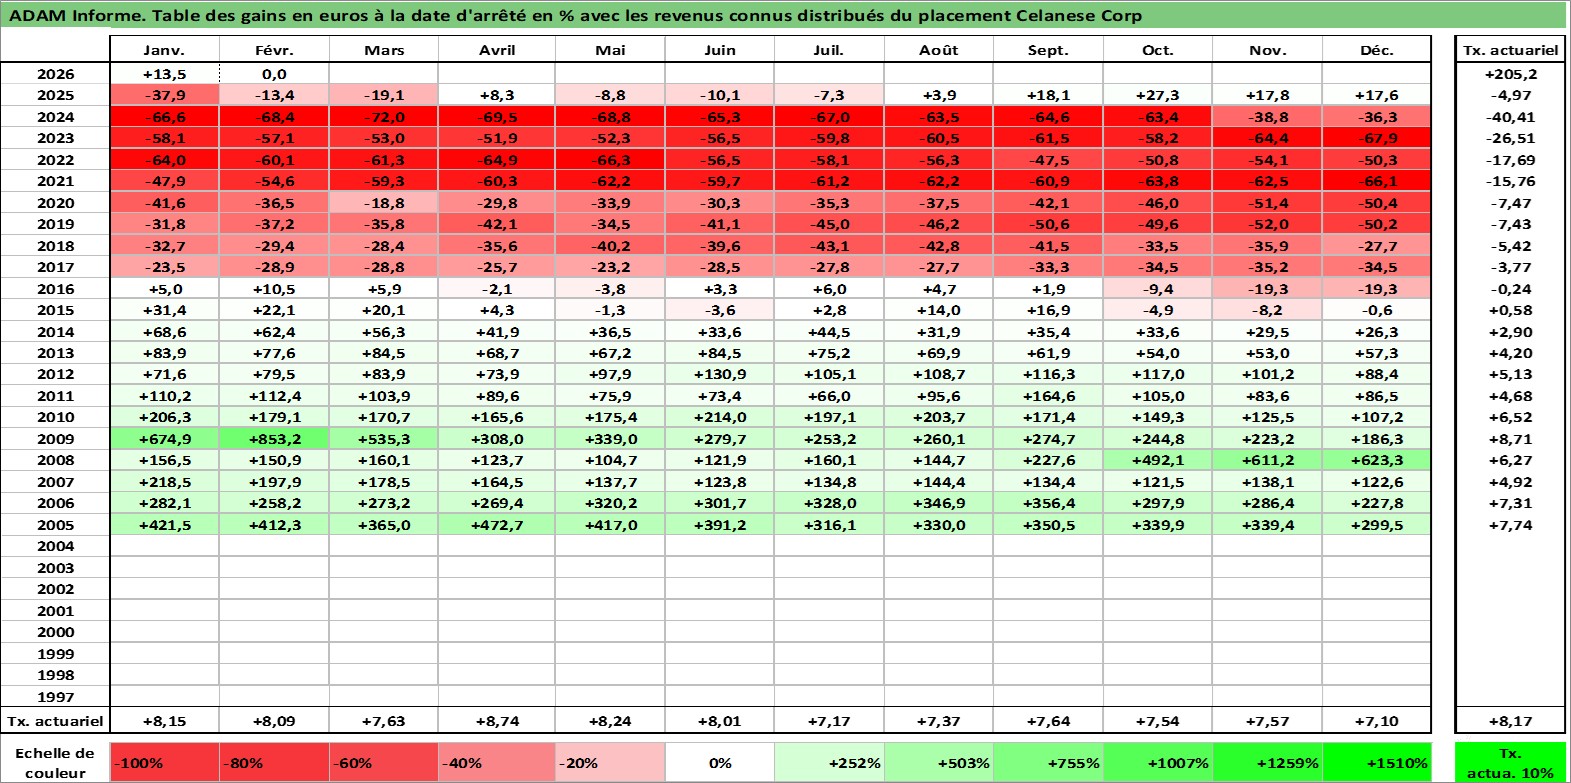Image resolution: width=1571 pixels, height=783 pixels.
Task: Click the +130,9 cell for Juin 2012
Action: pyautogui.click(x=719, y=374)
